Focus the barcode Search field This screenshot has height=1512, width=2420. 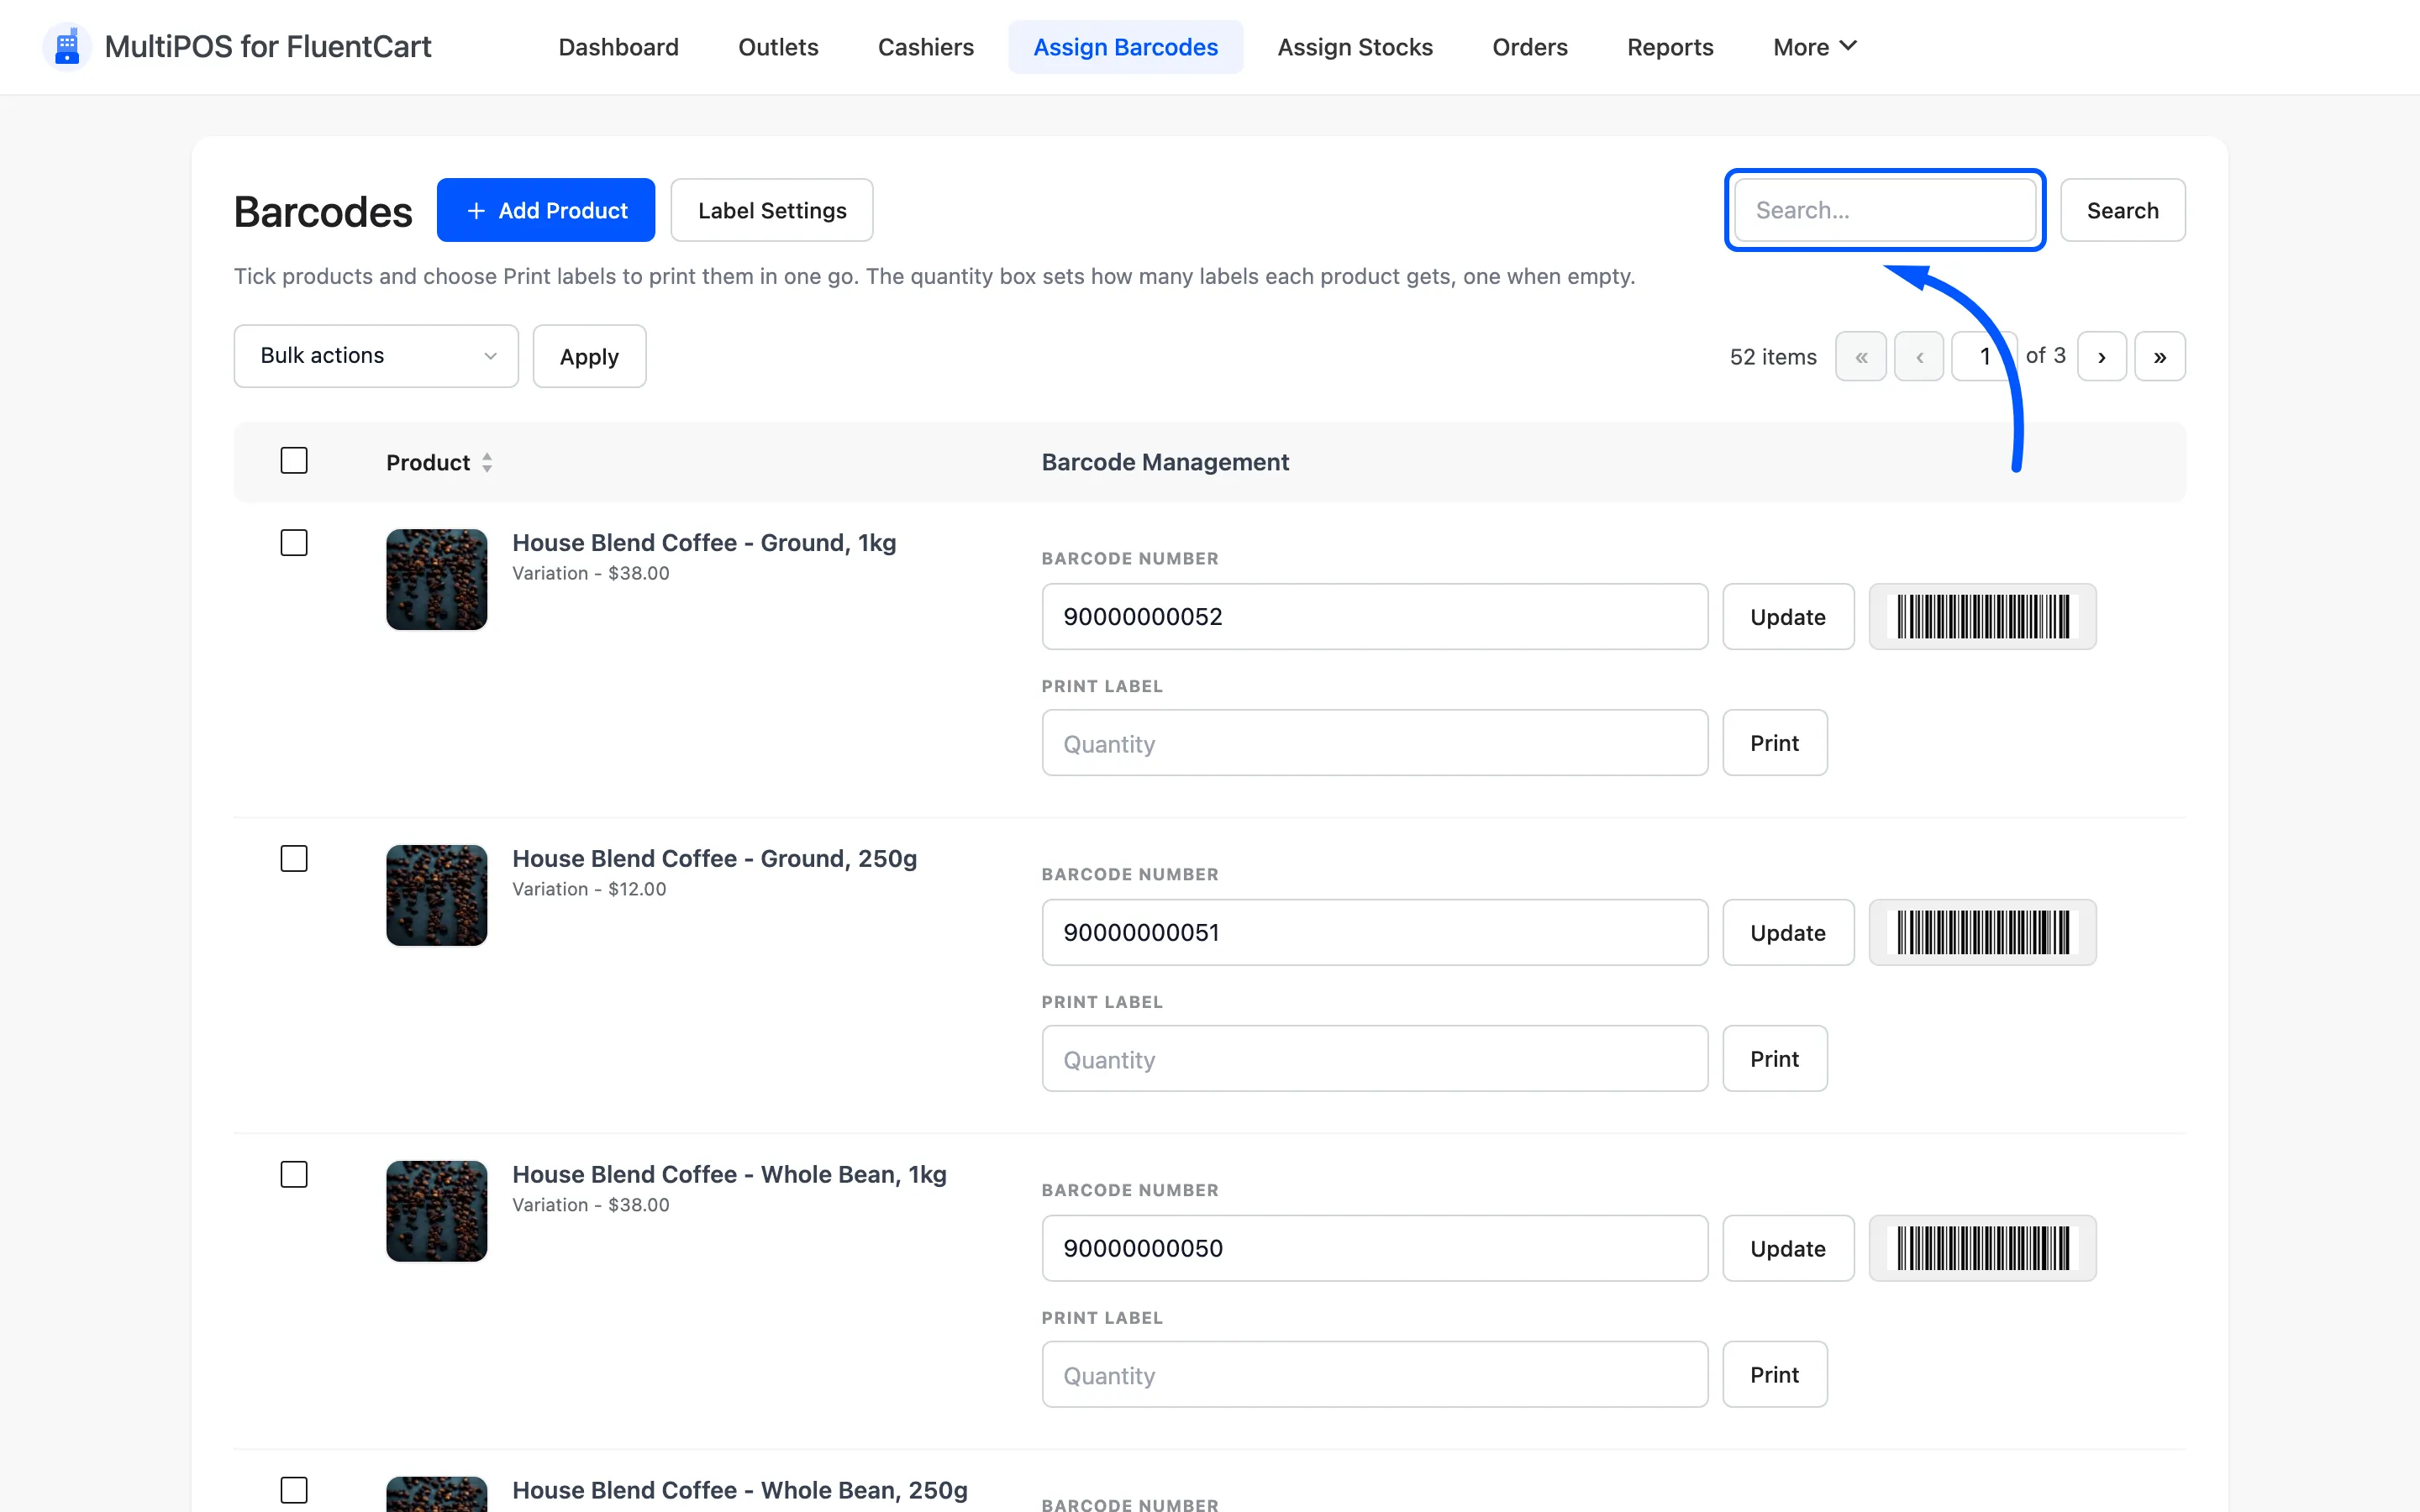coord(1884,211)
